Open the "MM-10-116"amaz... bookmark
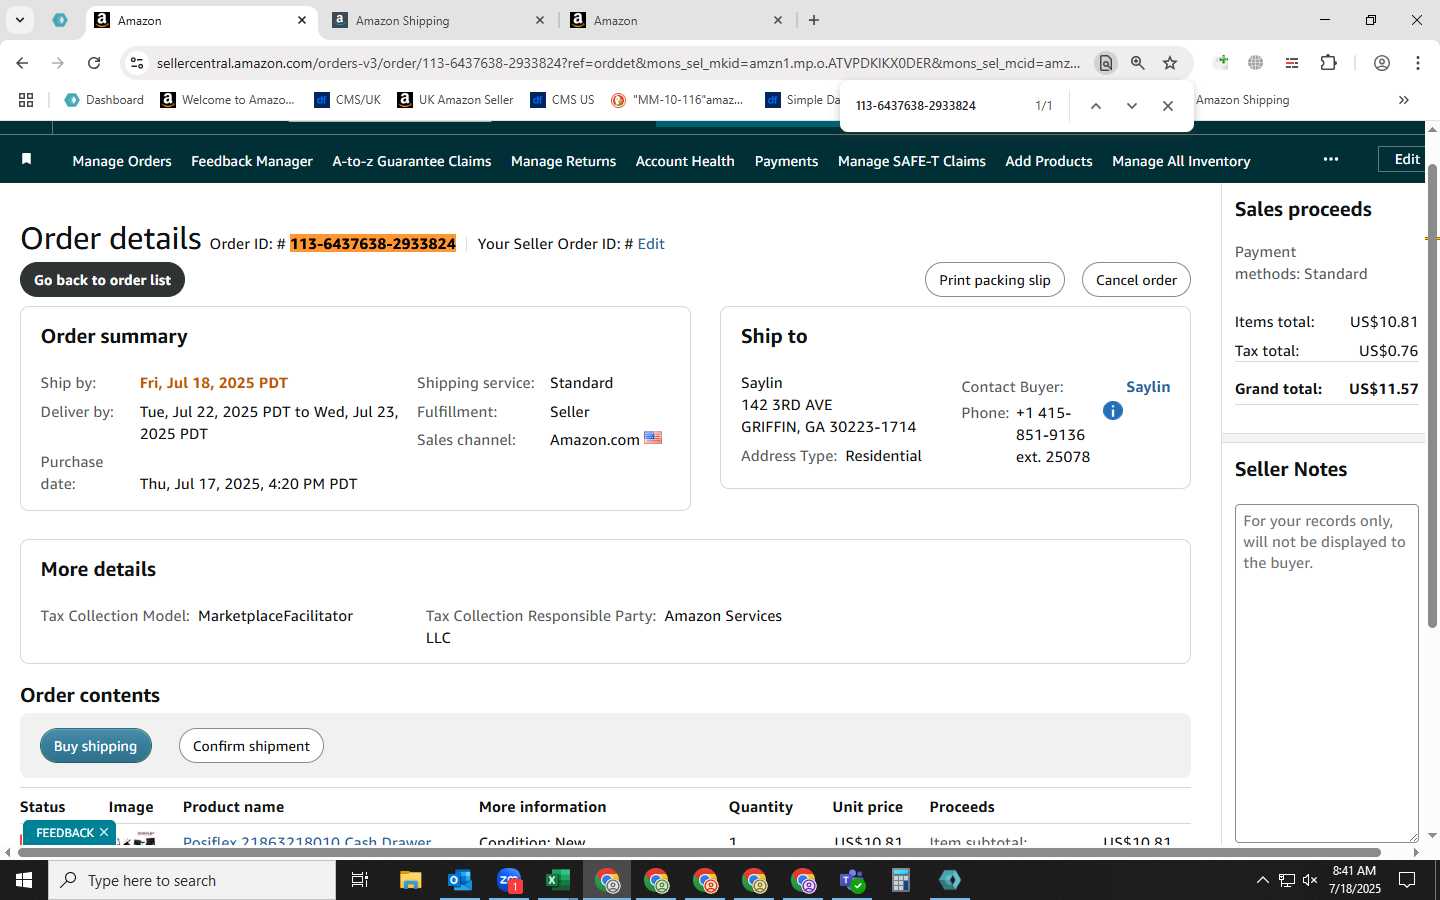Viewport: 1440px width, 900px height. (677, 100)
